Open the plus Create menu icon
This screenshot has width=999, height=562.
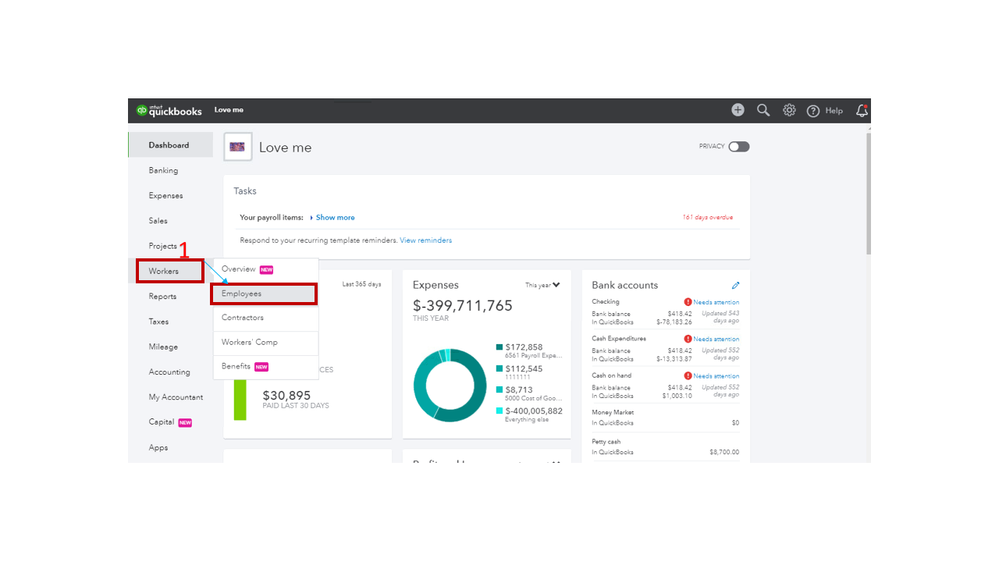[x=738, y=110]
